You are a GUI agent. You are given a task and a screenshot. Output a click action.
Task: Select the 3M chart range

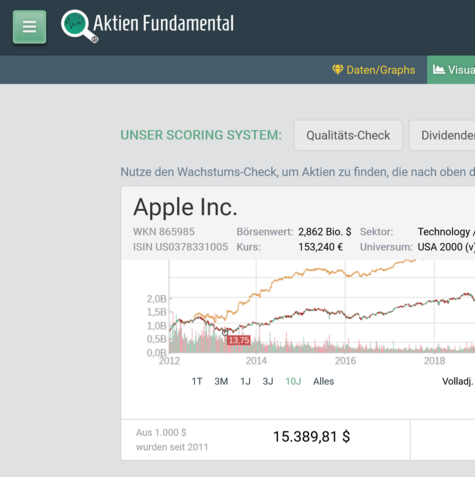[221, 381]
